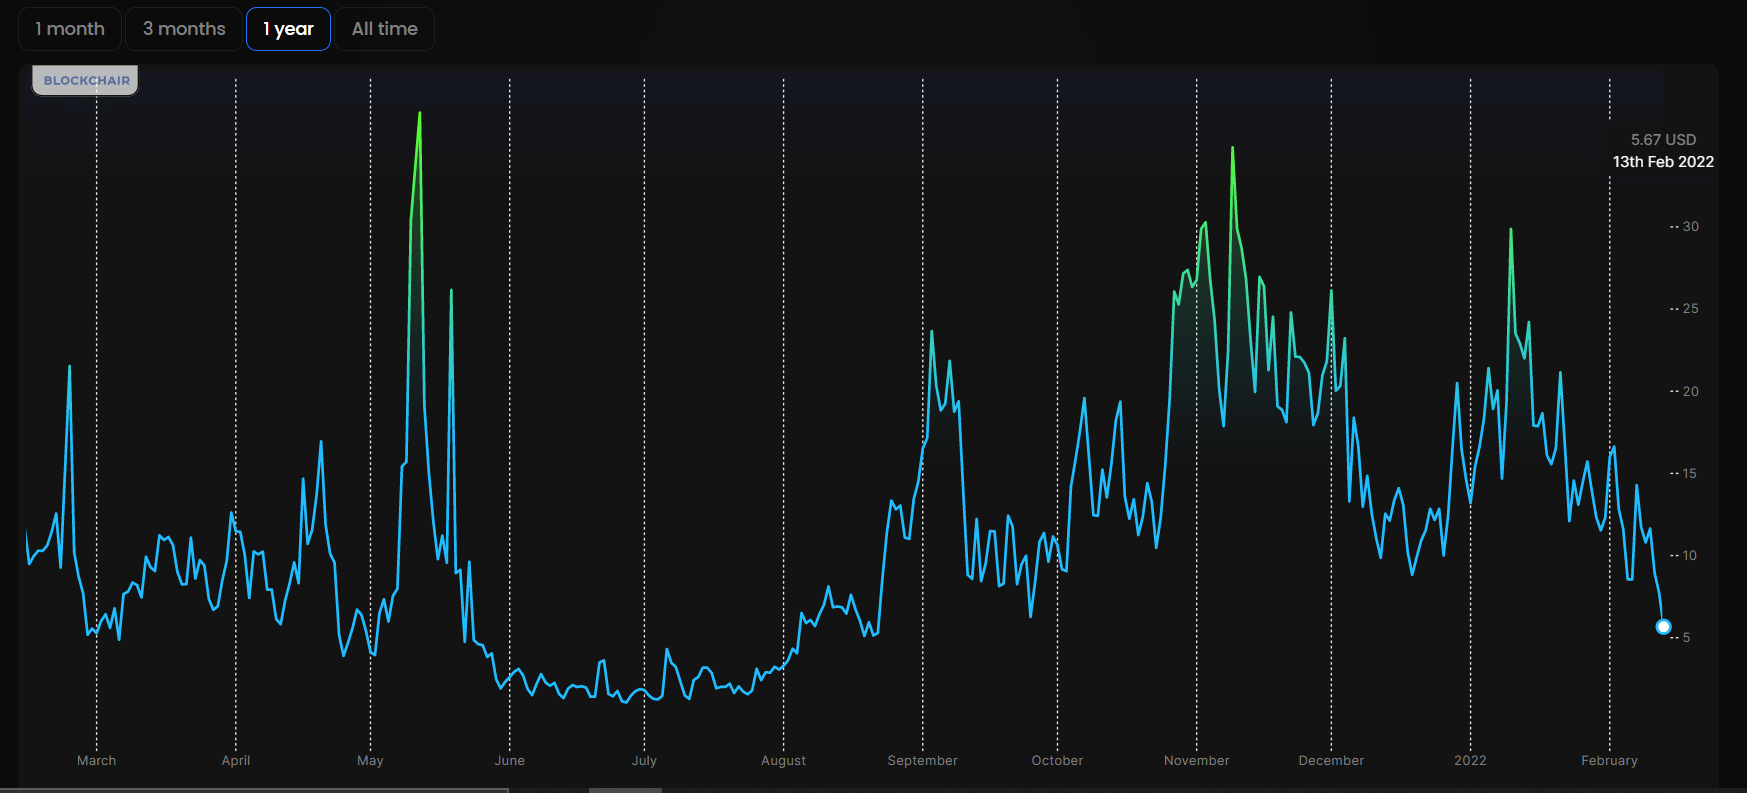Click the November x-axis label
This screenshot has width=1747, height=793.
(x=1196, y=760)
